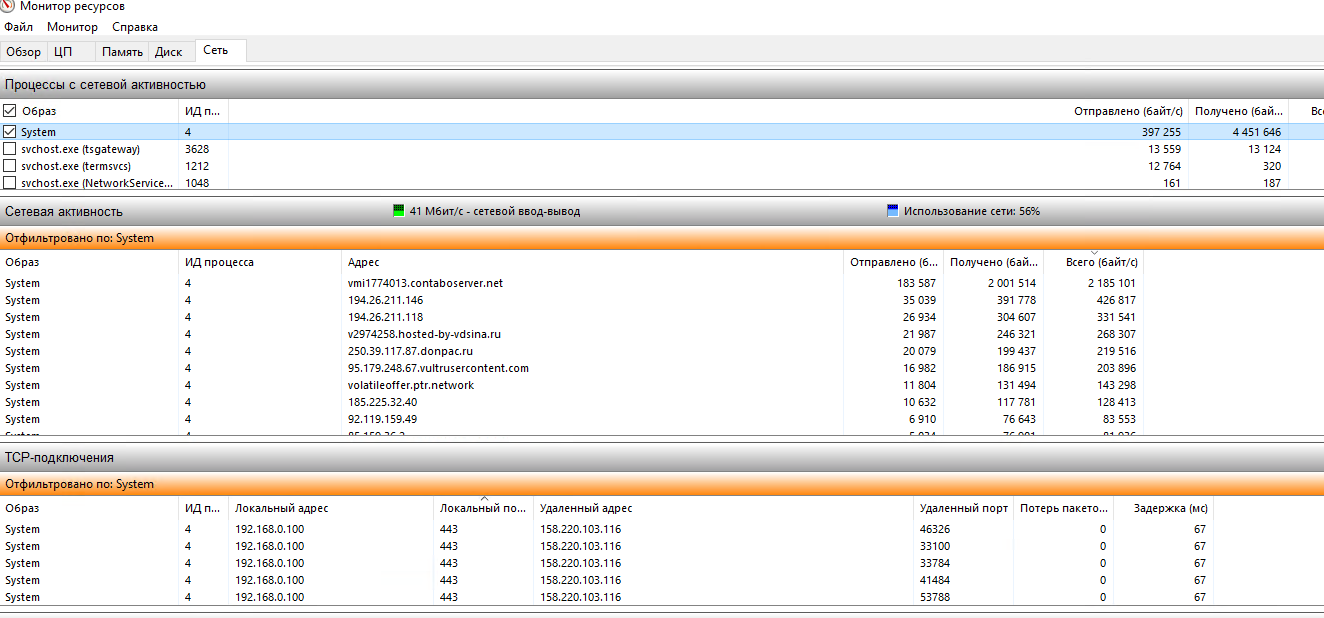Image resolution: width=1324 pixels, height=618 pixels.
Task: Check the svchost.exe (tsgateway) checkbox
Action: tap(10, 149)
